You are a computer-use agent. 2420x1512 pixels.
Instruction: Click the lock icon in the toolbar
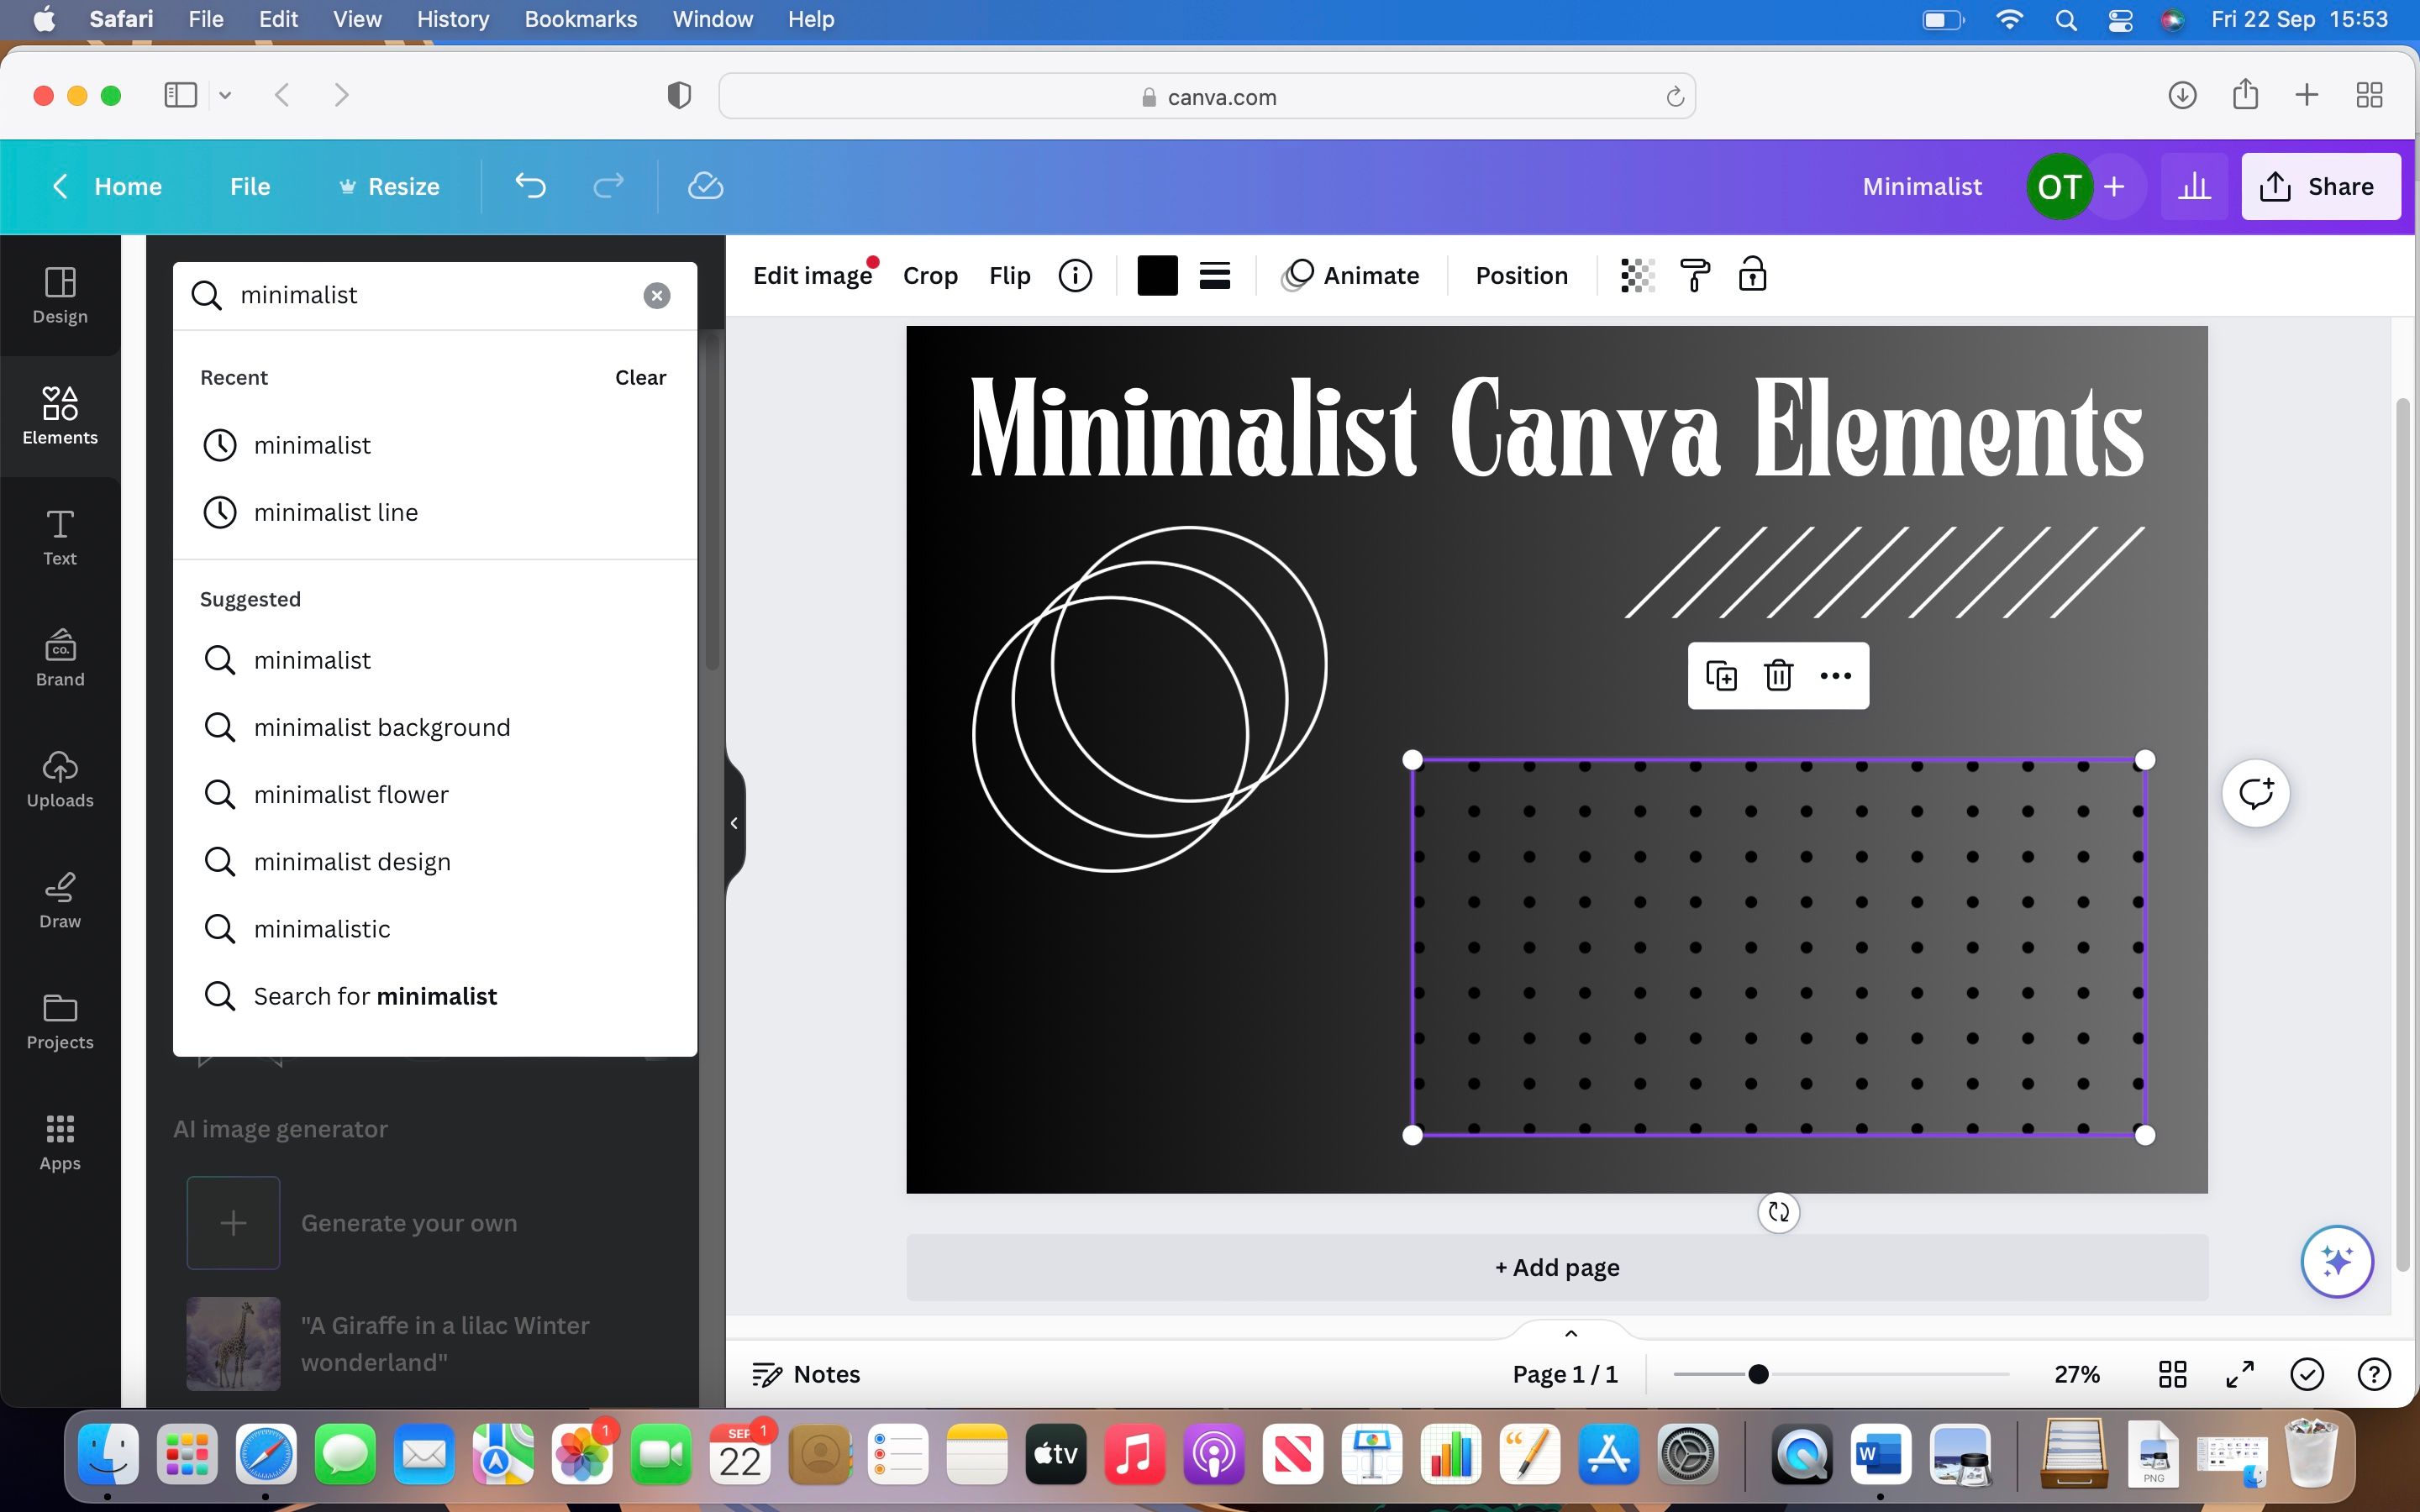point(1752,275)
